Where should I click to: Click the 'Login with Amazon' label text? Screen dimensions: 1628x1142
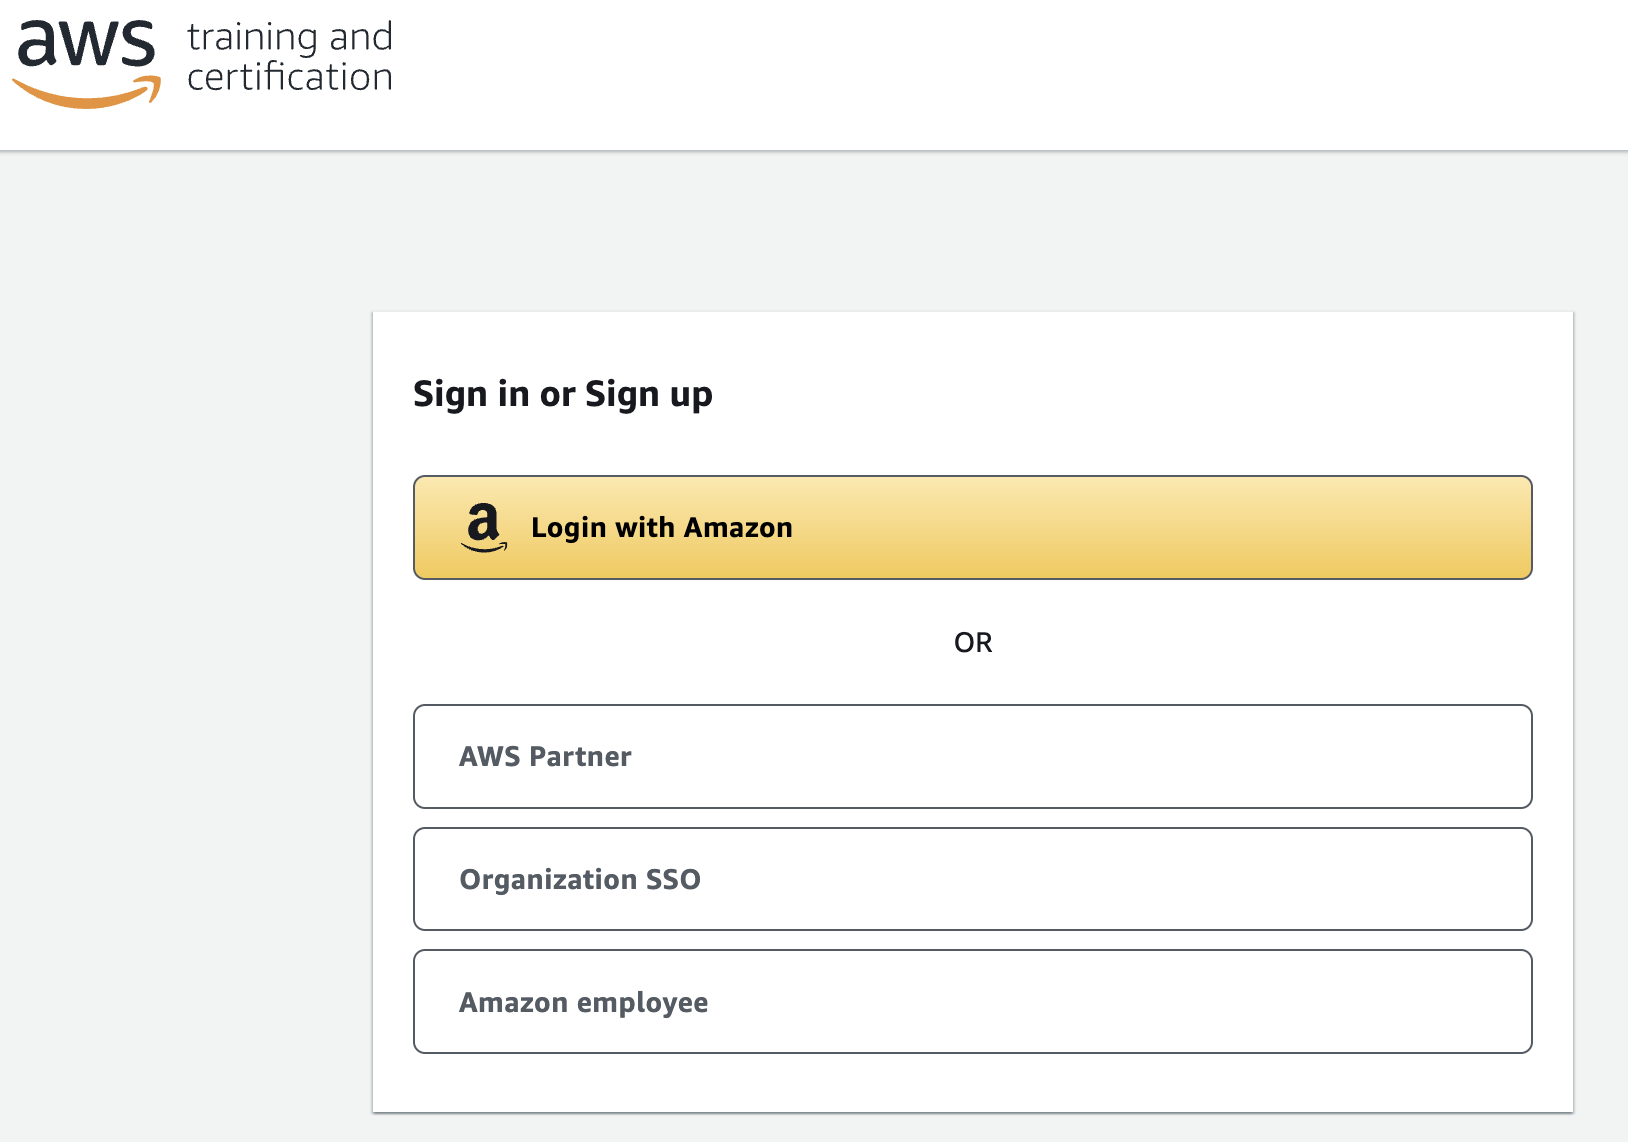[x=661, y=527]
